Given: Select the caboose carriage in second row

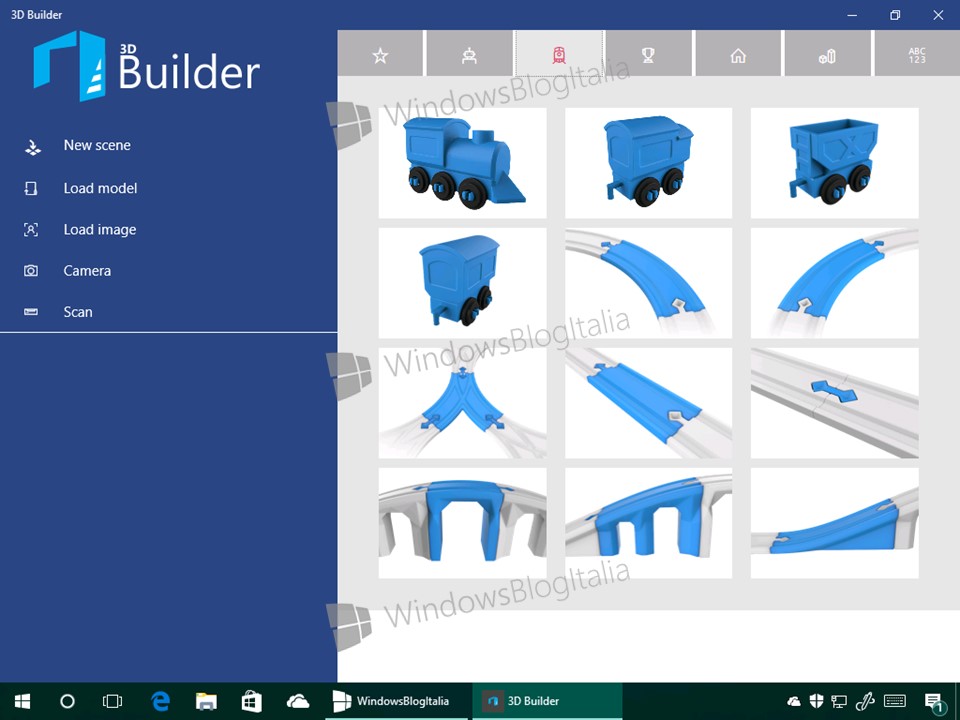Looking at the screenshot, I should (462, 283).
